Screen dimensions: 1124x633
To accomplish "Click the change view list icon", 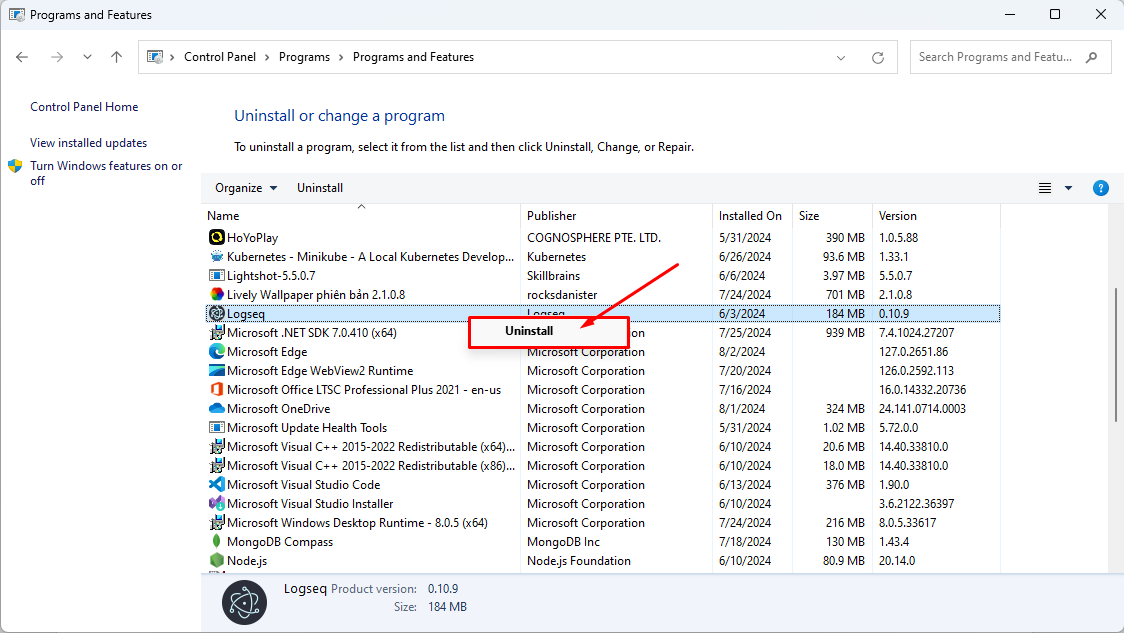I will (x=1044, y=188).
